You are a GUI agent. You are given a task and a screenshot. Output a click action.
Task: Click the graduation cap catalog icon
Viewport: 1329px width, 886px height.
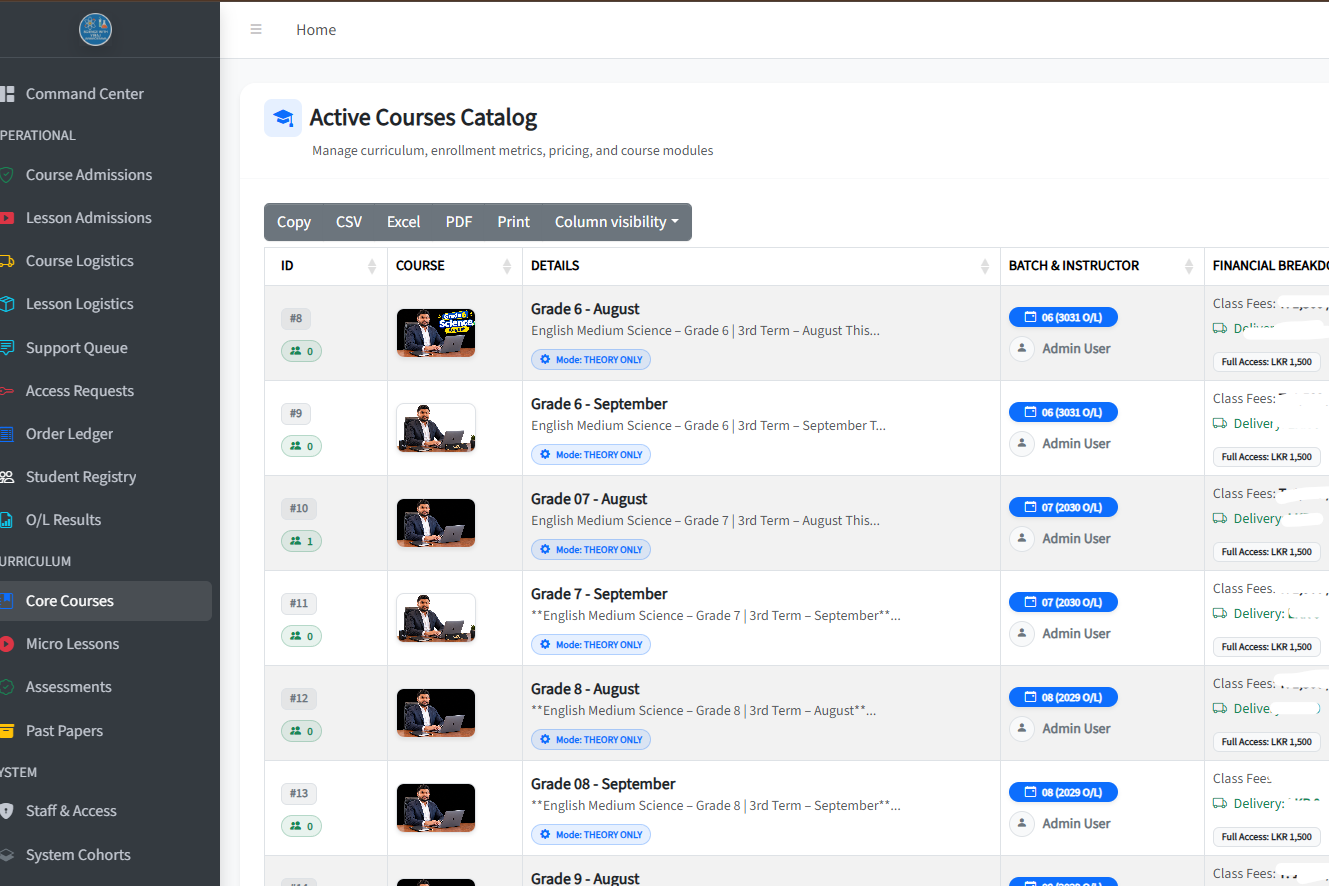283,118
